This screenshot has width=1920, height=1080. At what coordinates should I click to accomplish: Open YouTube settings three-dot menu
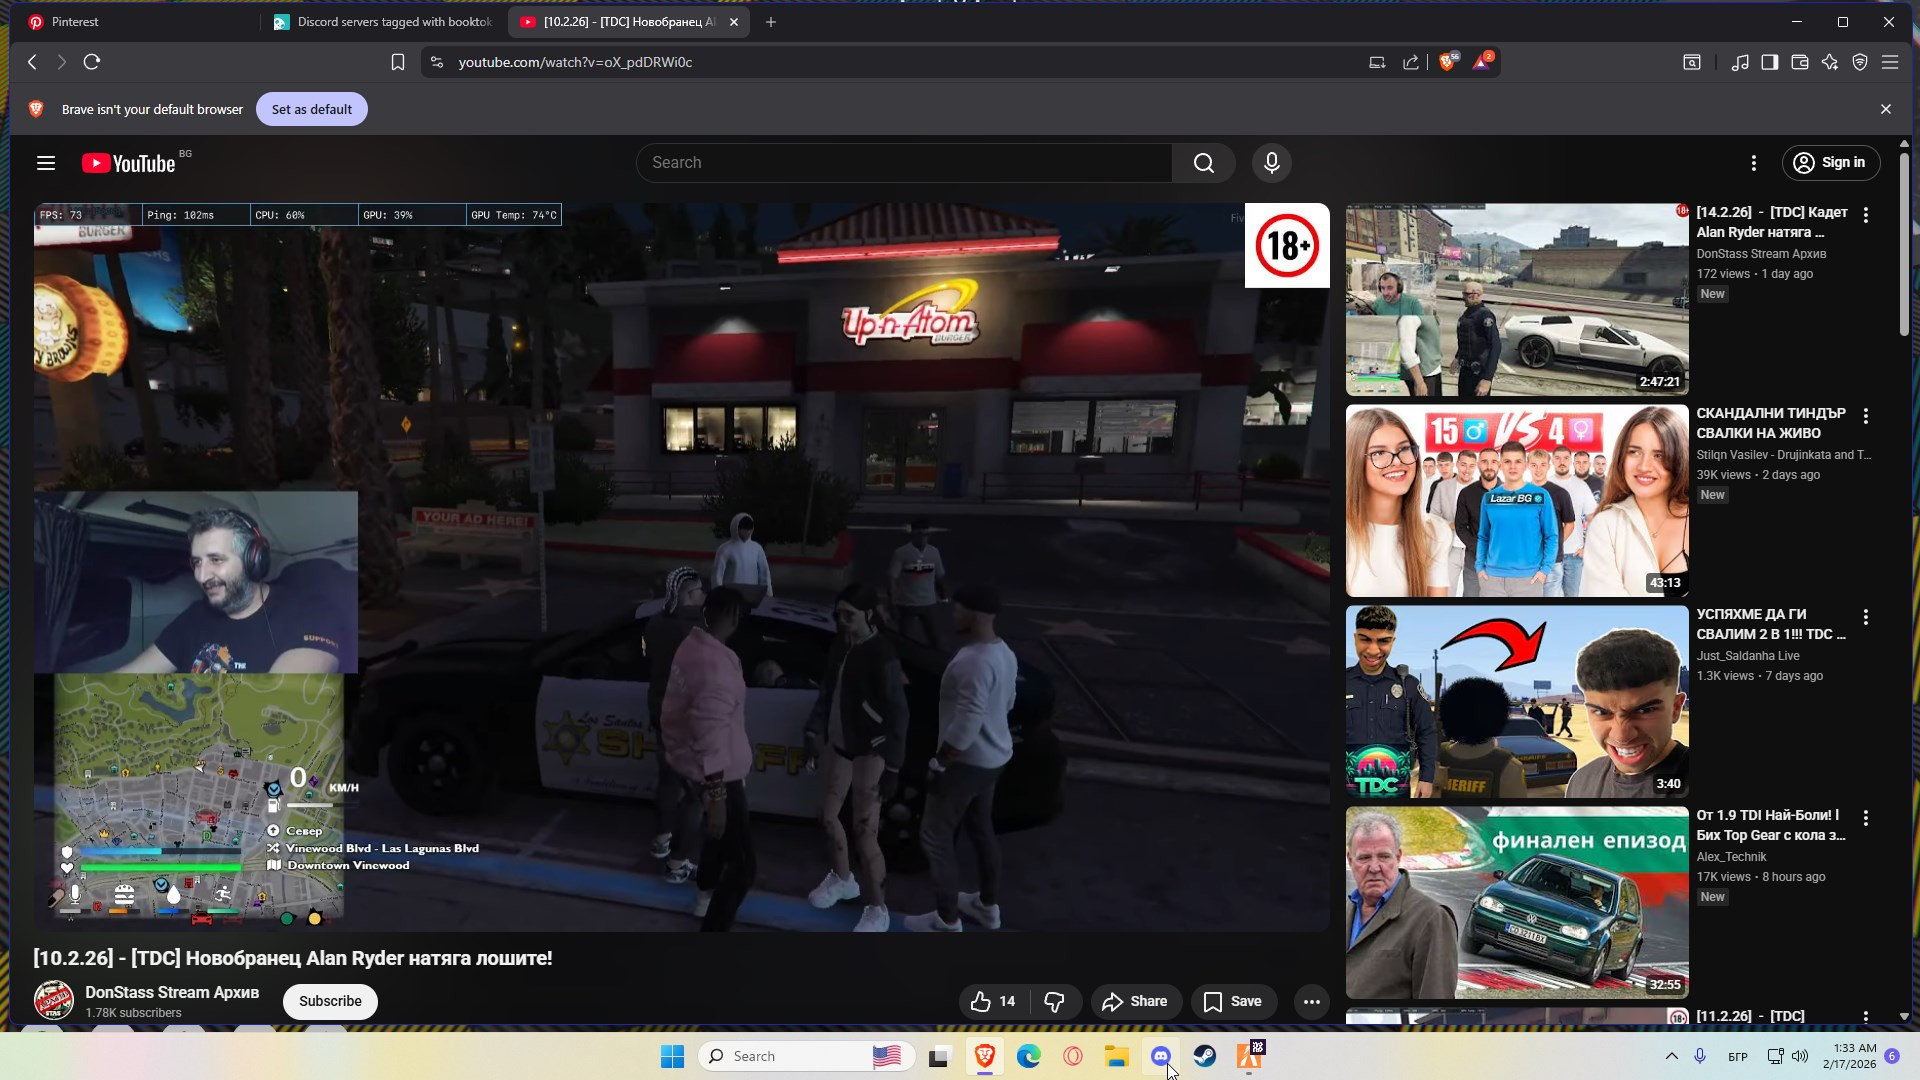(1754, 163)
